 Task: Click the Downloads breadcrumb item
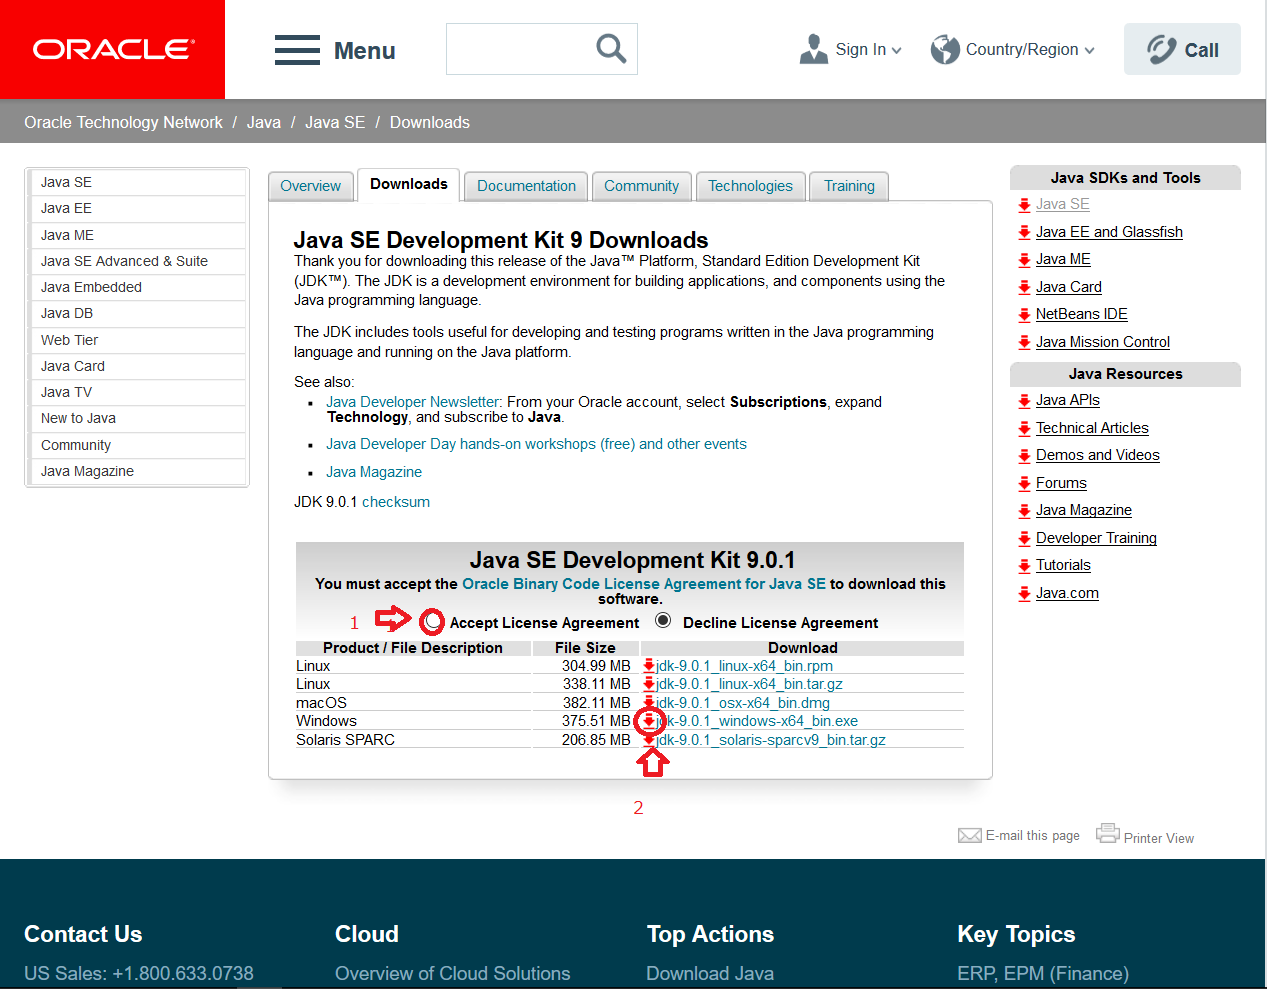point(430,122)
